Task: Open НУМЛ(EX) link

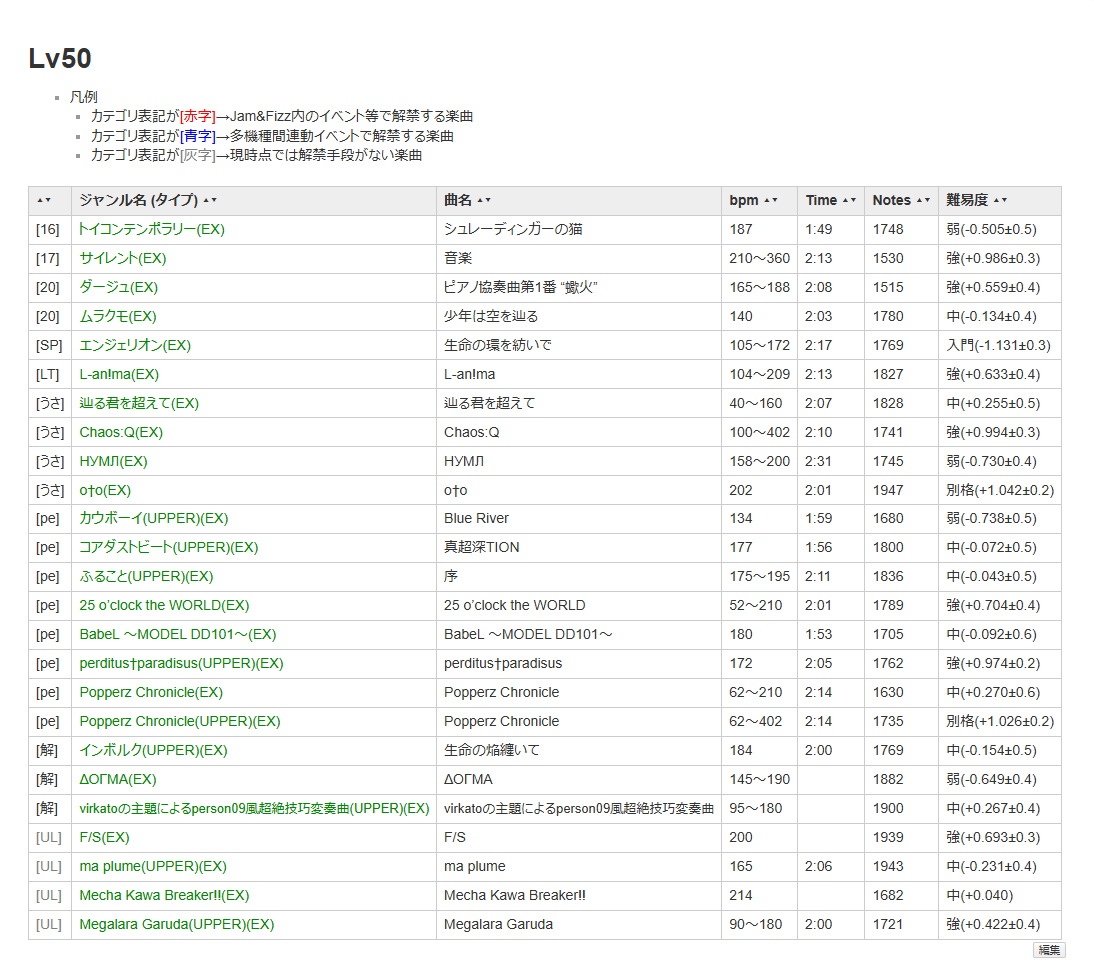Action: (x=113, y=461)
